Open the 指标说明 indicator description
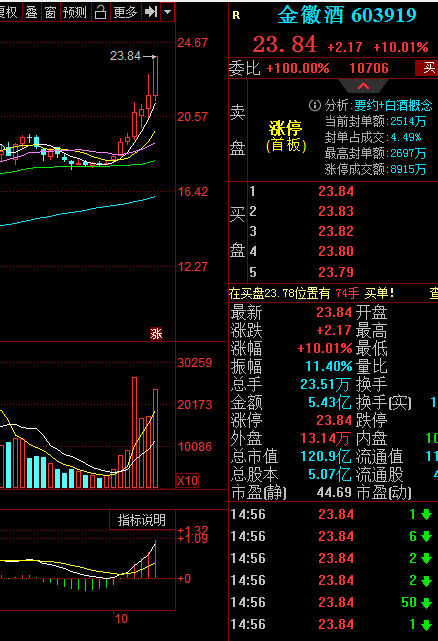 [142, 520]
